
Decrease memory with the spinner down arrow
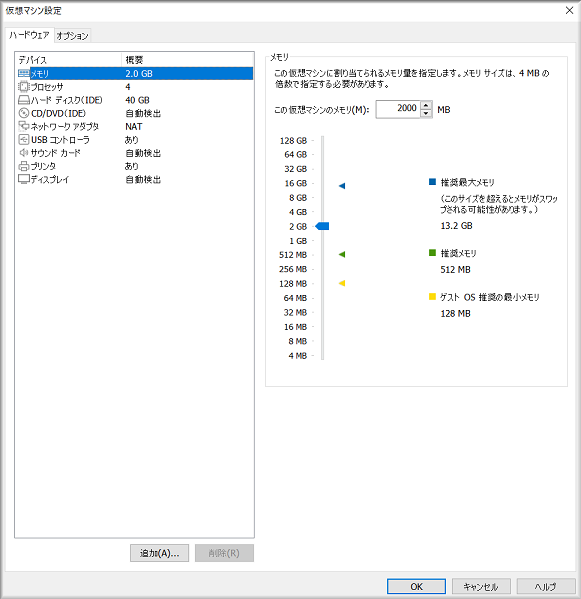point(426,113)
